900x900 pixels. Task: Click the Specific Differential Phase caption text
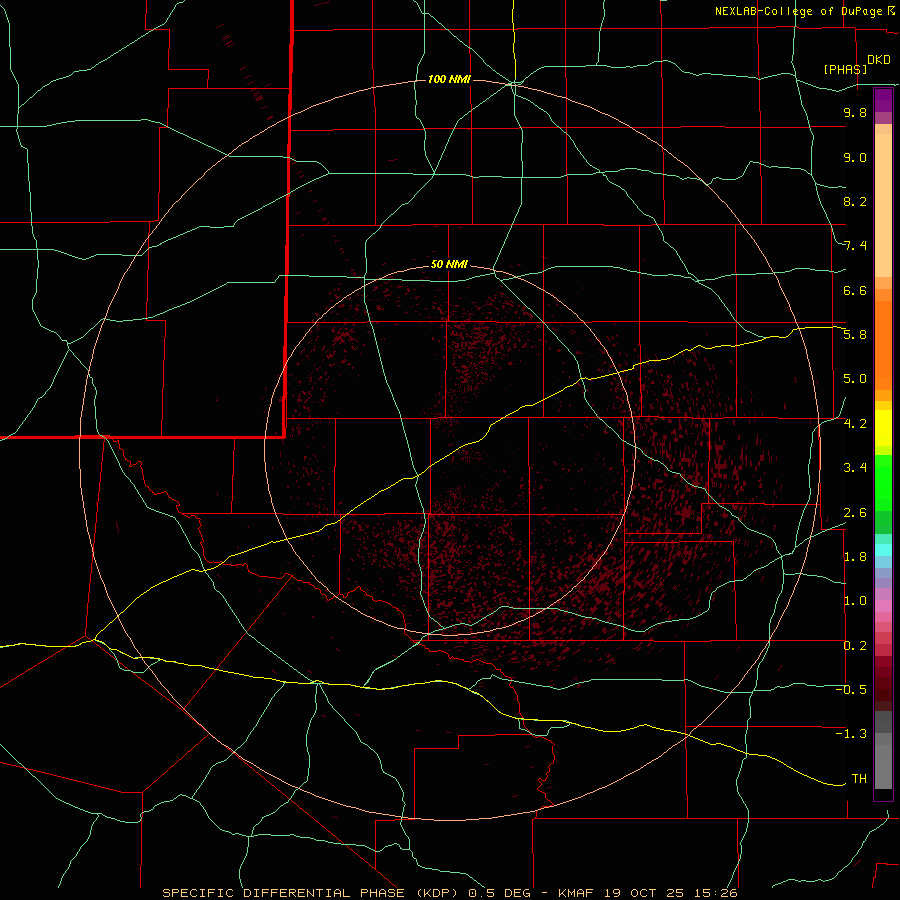click(x=450, y=892)
